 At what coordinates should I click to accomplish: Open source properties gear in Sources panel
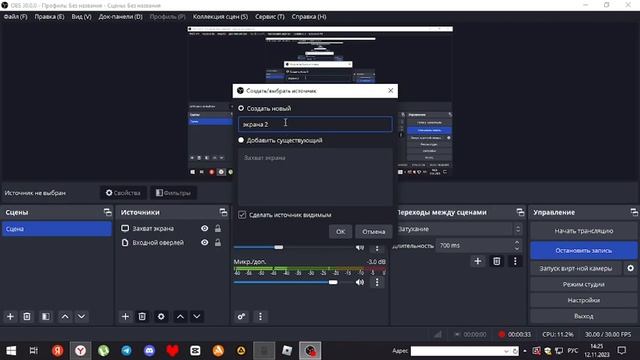tap(161, 316)
